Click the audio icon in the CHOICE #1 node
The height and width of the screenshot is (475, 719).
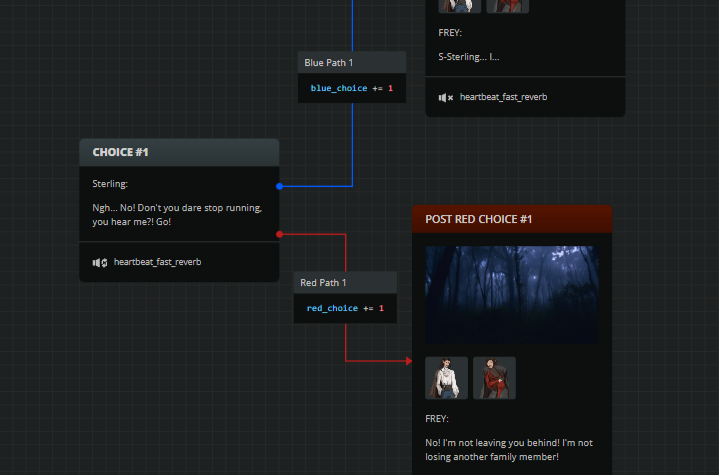(100, 262)
